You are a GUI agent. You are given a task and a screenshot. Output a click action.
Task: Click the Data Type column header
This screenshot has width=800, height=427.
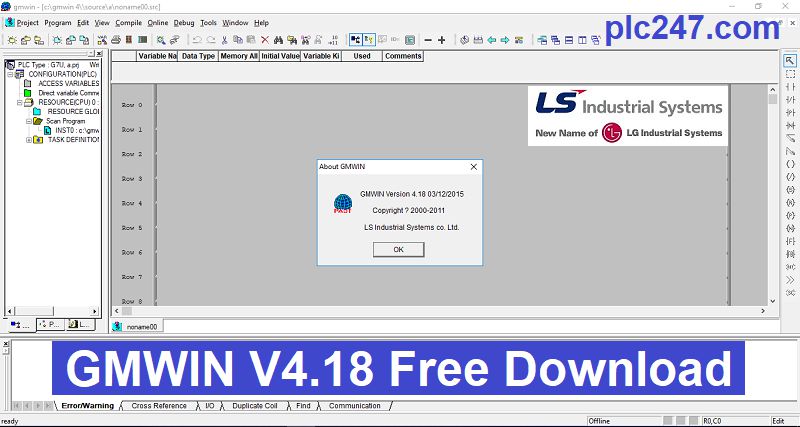198,56
